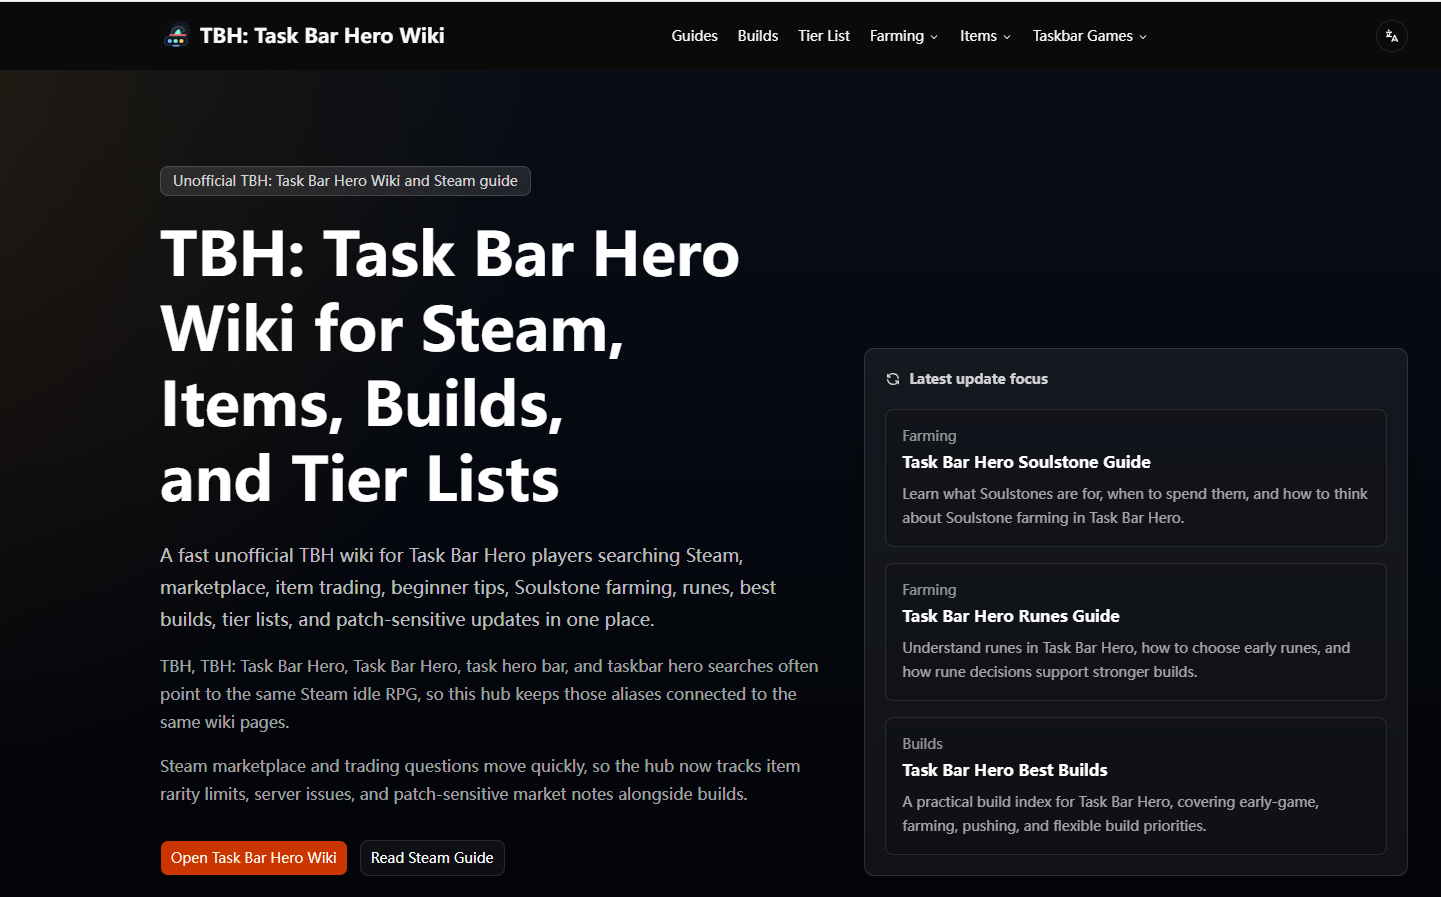Expand the Taskbar Games dropdown menu

click(x=1090, y=36)
